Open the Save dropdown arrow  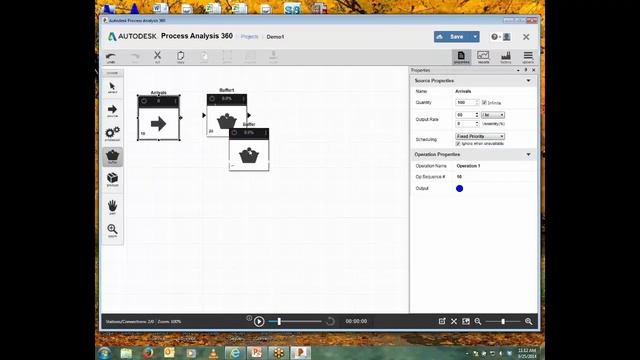[476, 37]
